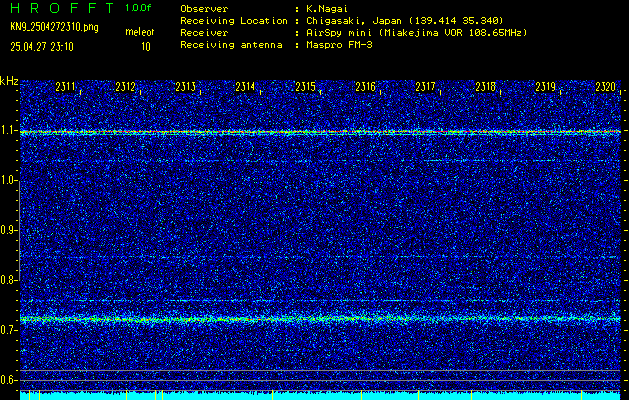The image size is (629, 400).
Task: Click the 1.1 frequency axis label
Action: (x=9, y=130)
